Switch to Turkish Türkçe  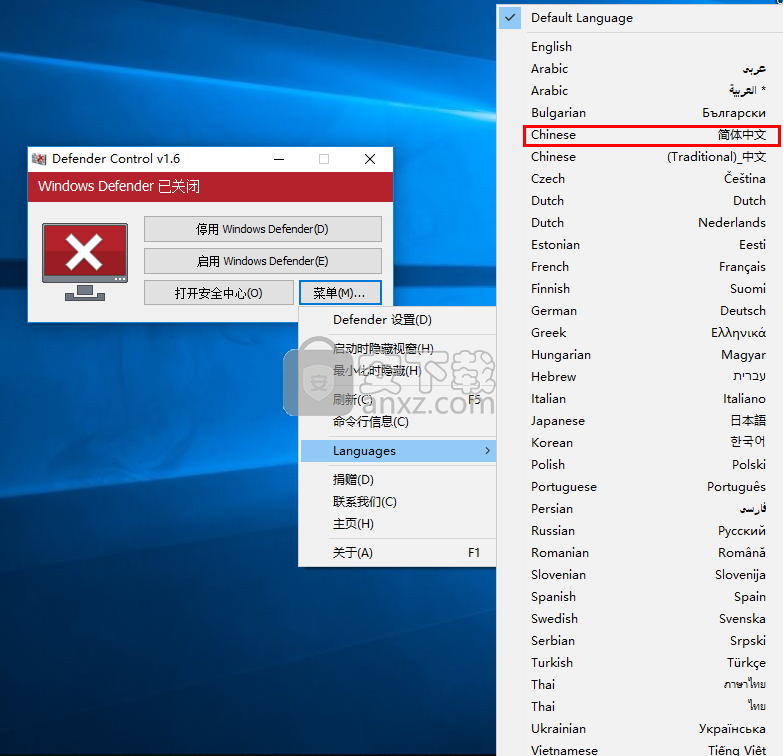click(641, 663)
